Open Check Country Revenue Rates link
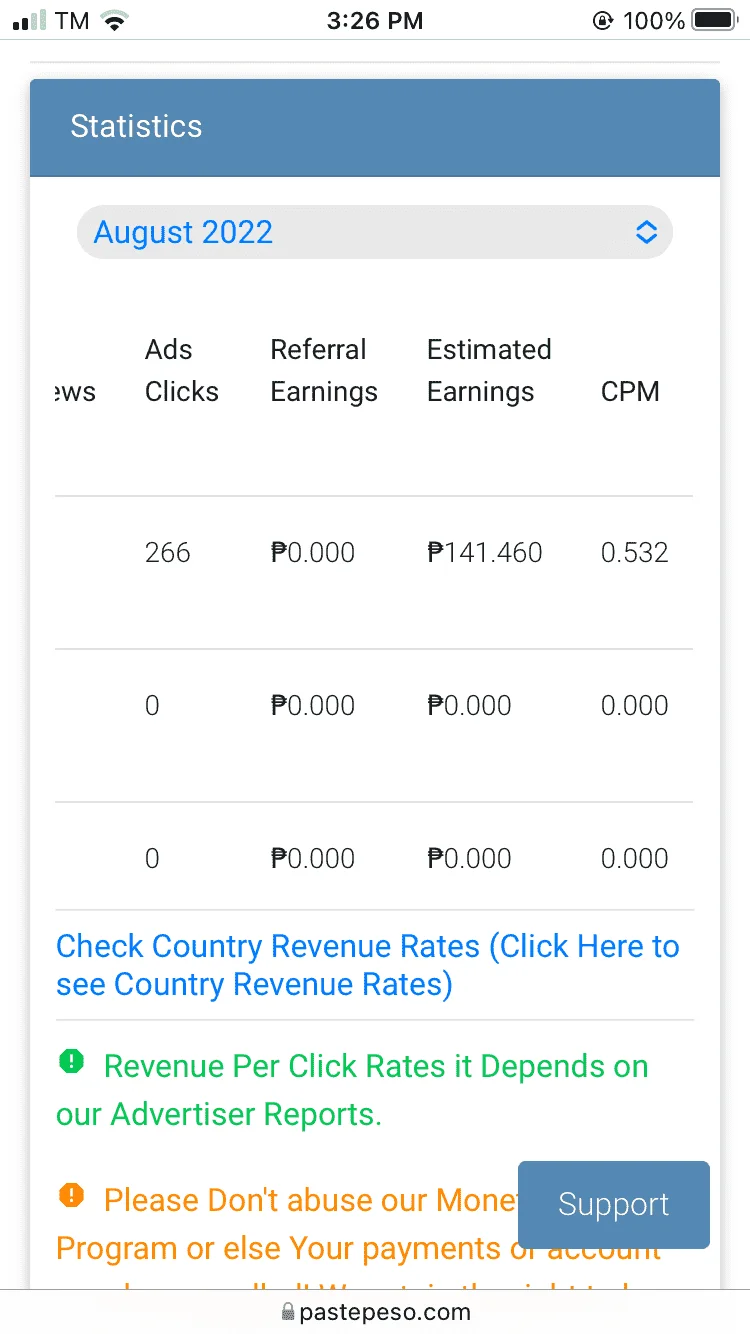 click(367, 965)
